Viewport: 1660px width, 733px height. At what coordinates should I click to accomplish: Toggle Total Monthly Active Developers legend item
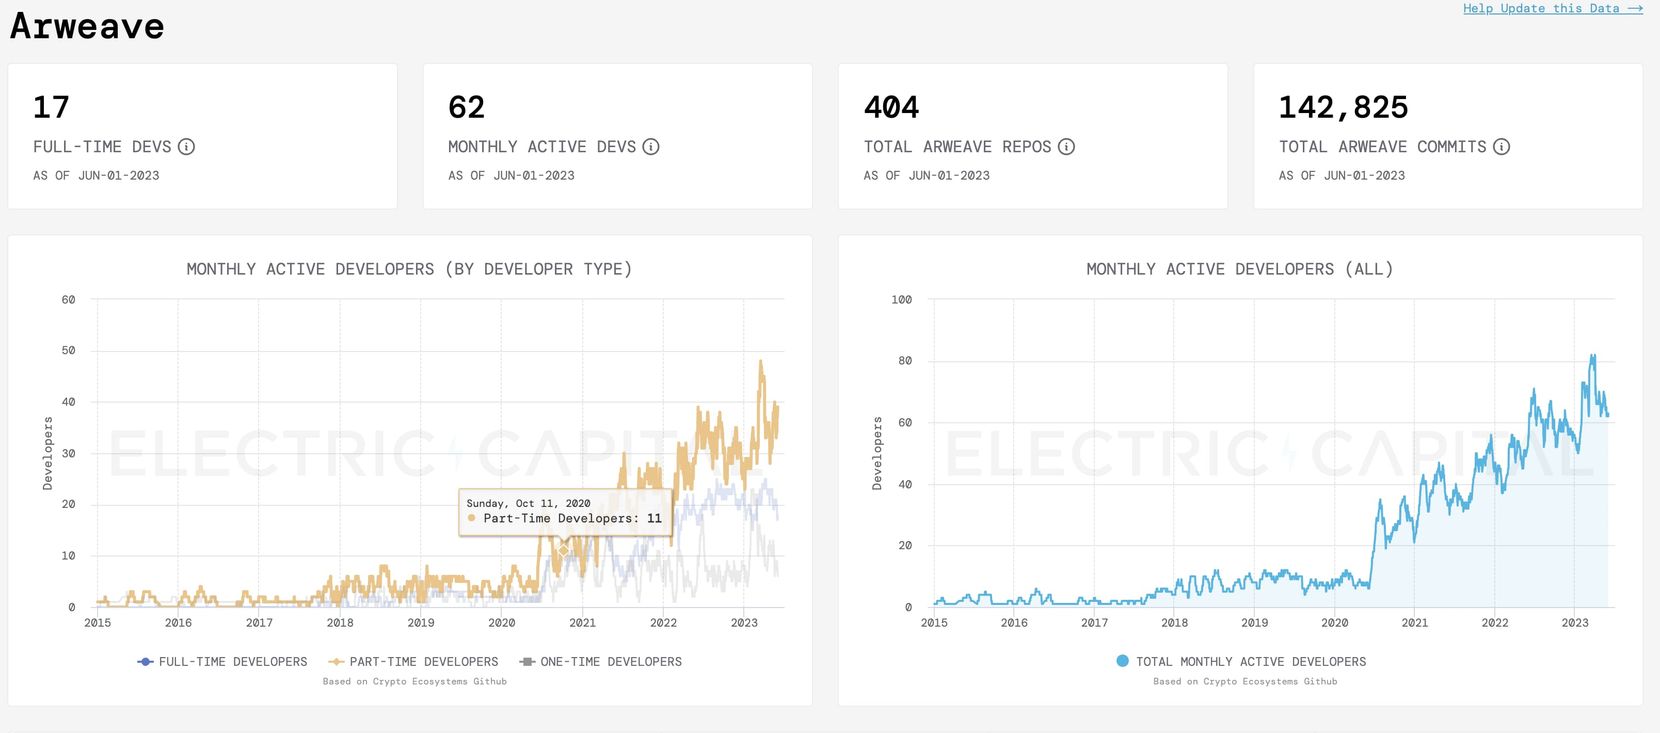pos(1241,662)
